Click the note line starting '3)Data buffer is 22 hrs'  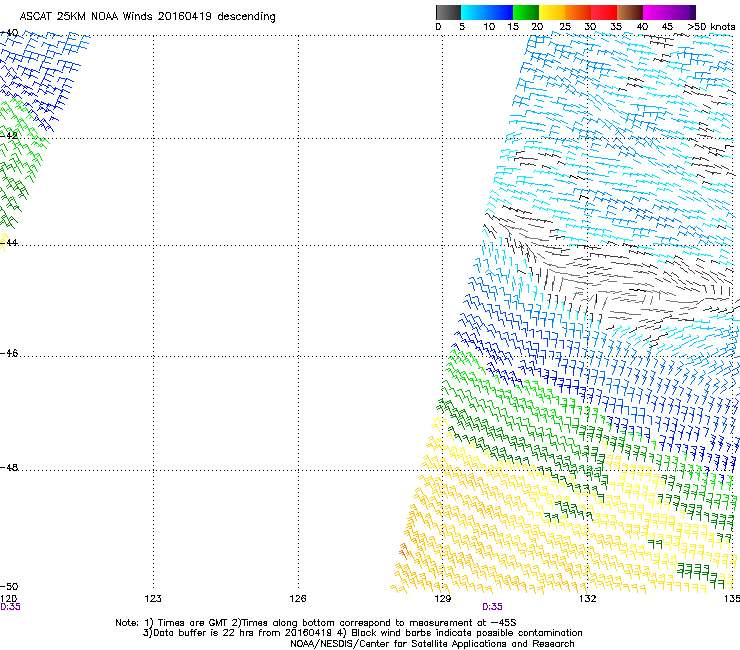point(362,633)
